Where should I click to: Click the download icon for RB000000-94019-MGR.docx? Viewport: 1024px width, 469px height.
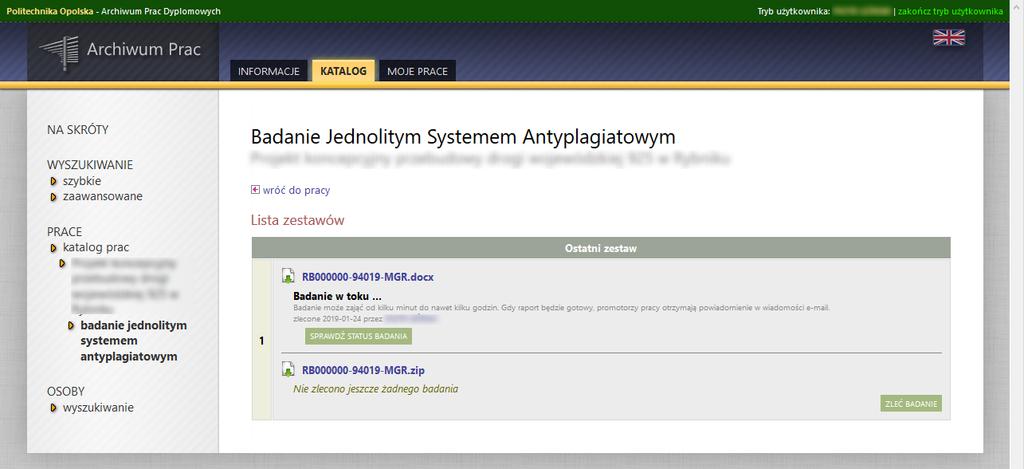click(288, 276)
